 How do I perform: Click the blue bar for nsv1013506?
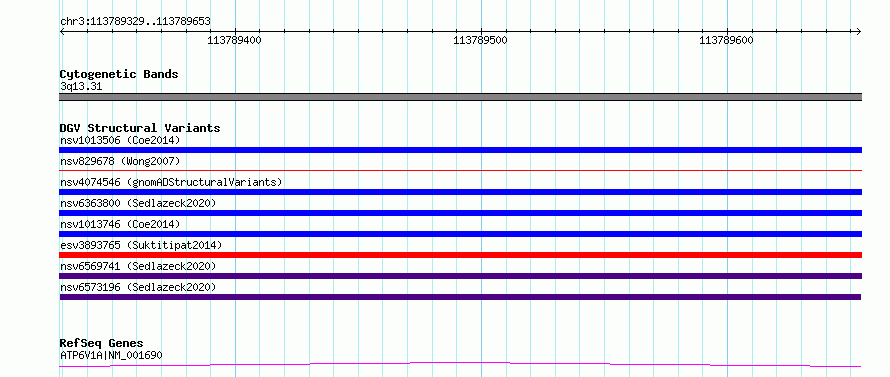pyautogui.click(x=460, y=150)
